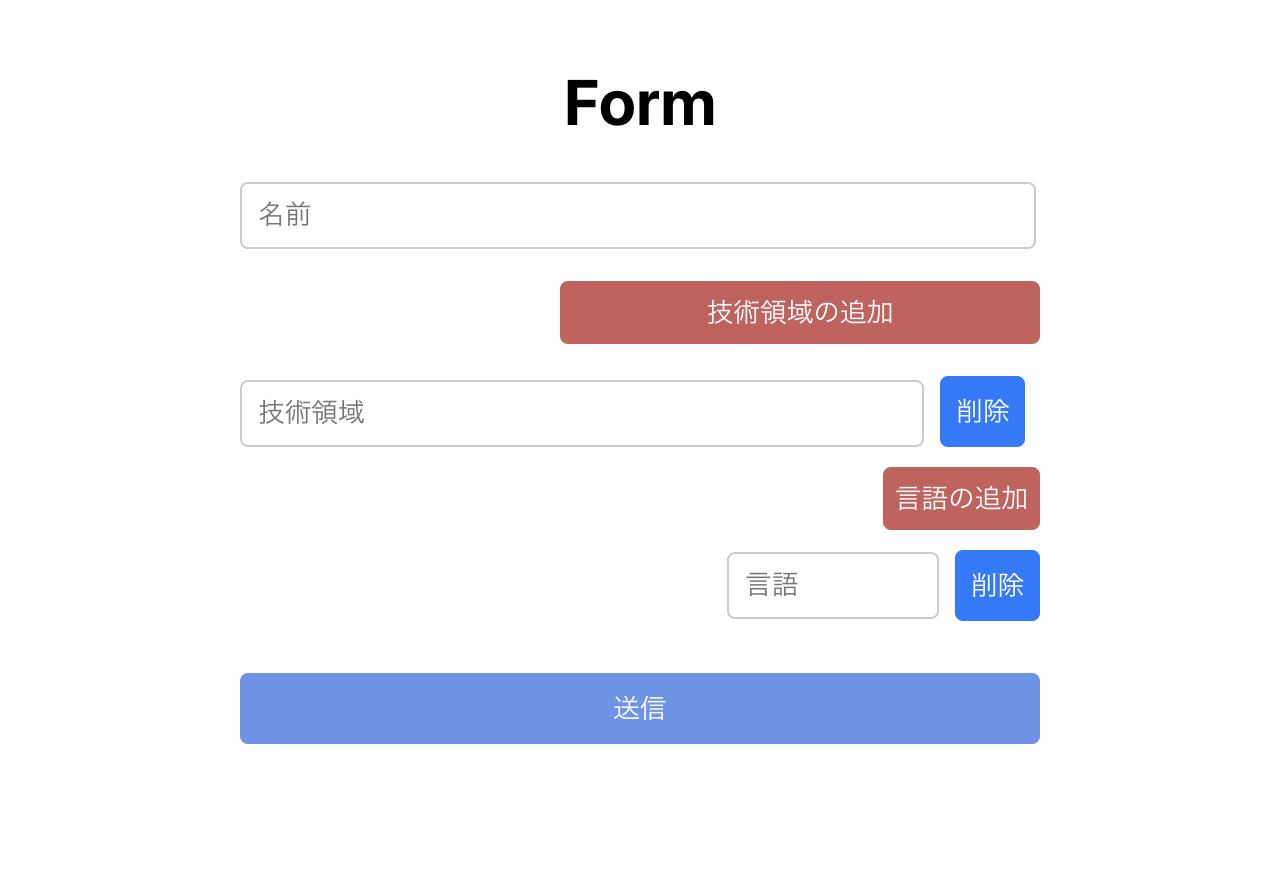Screen dimensions: 1280x896
Task: Place cursor in the name textbox
Action: click(x=637, y=215)
